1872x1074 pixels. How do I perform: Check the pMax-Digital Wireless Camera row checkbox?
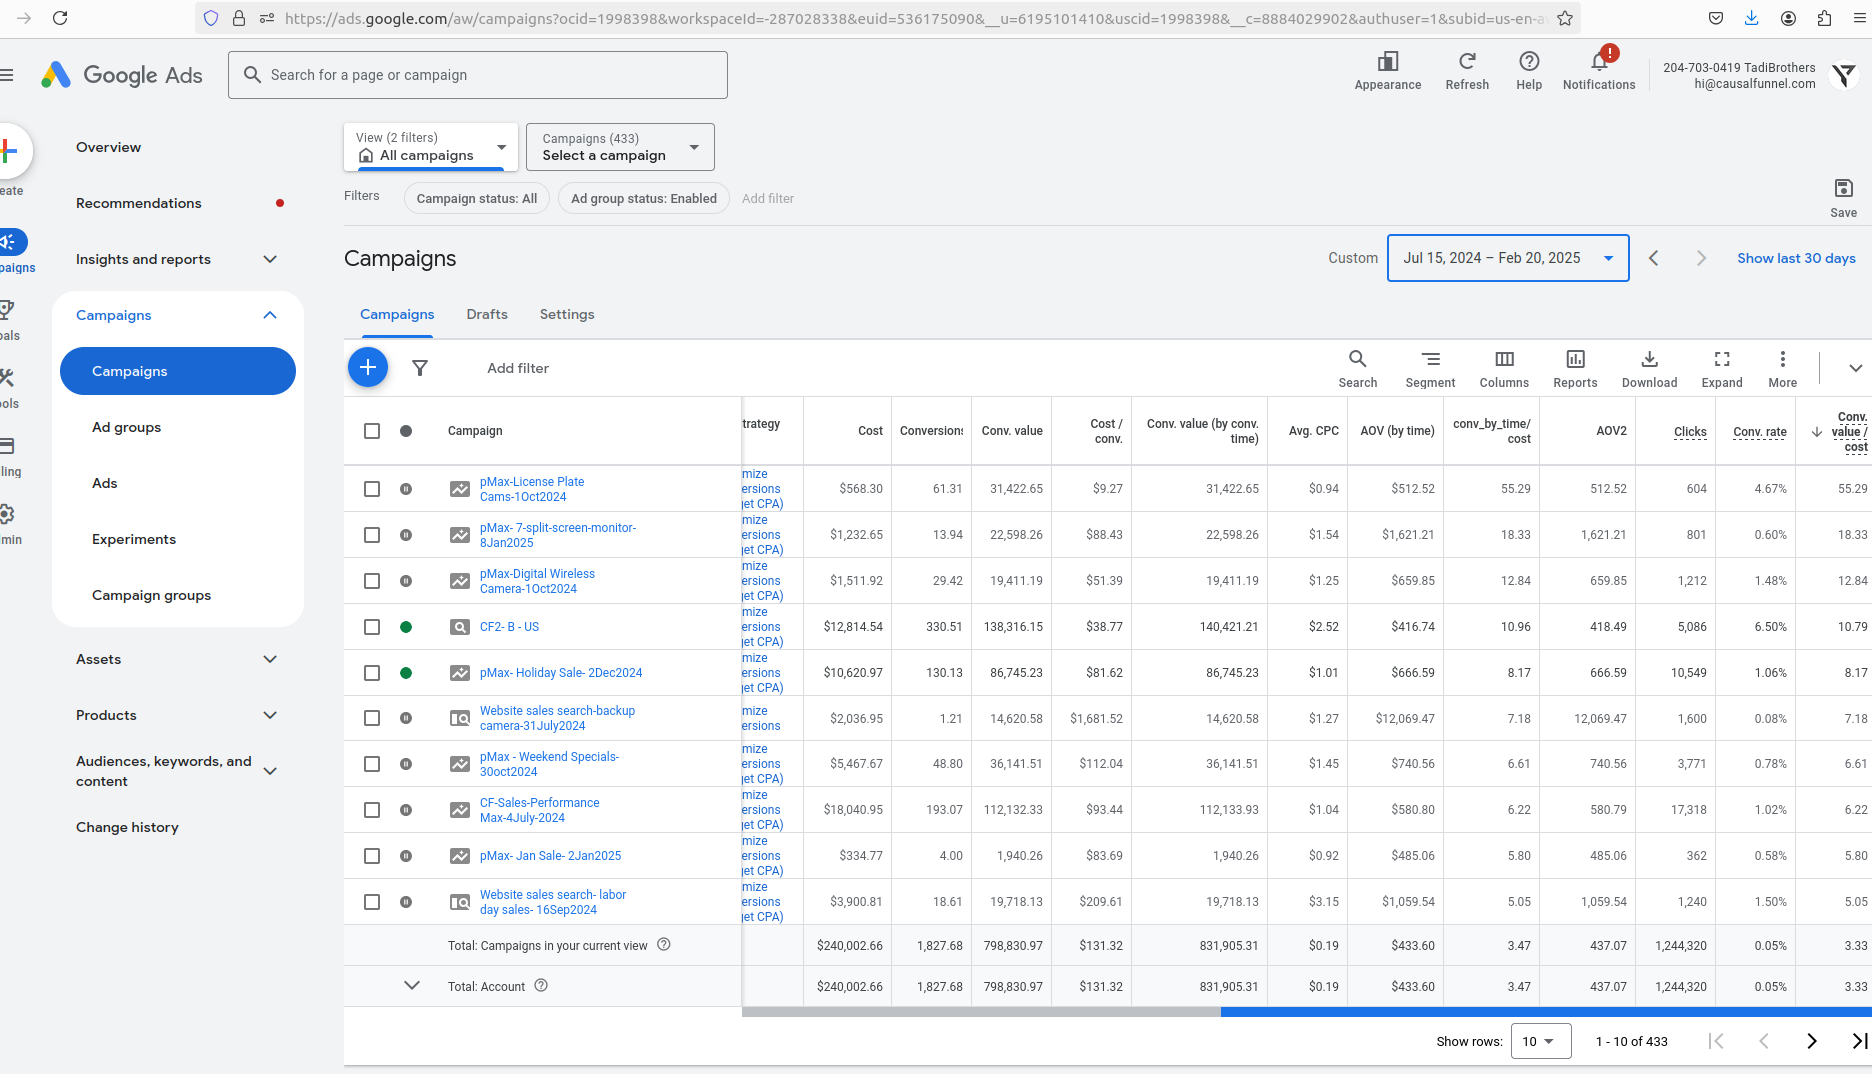click(372, 581)
